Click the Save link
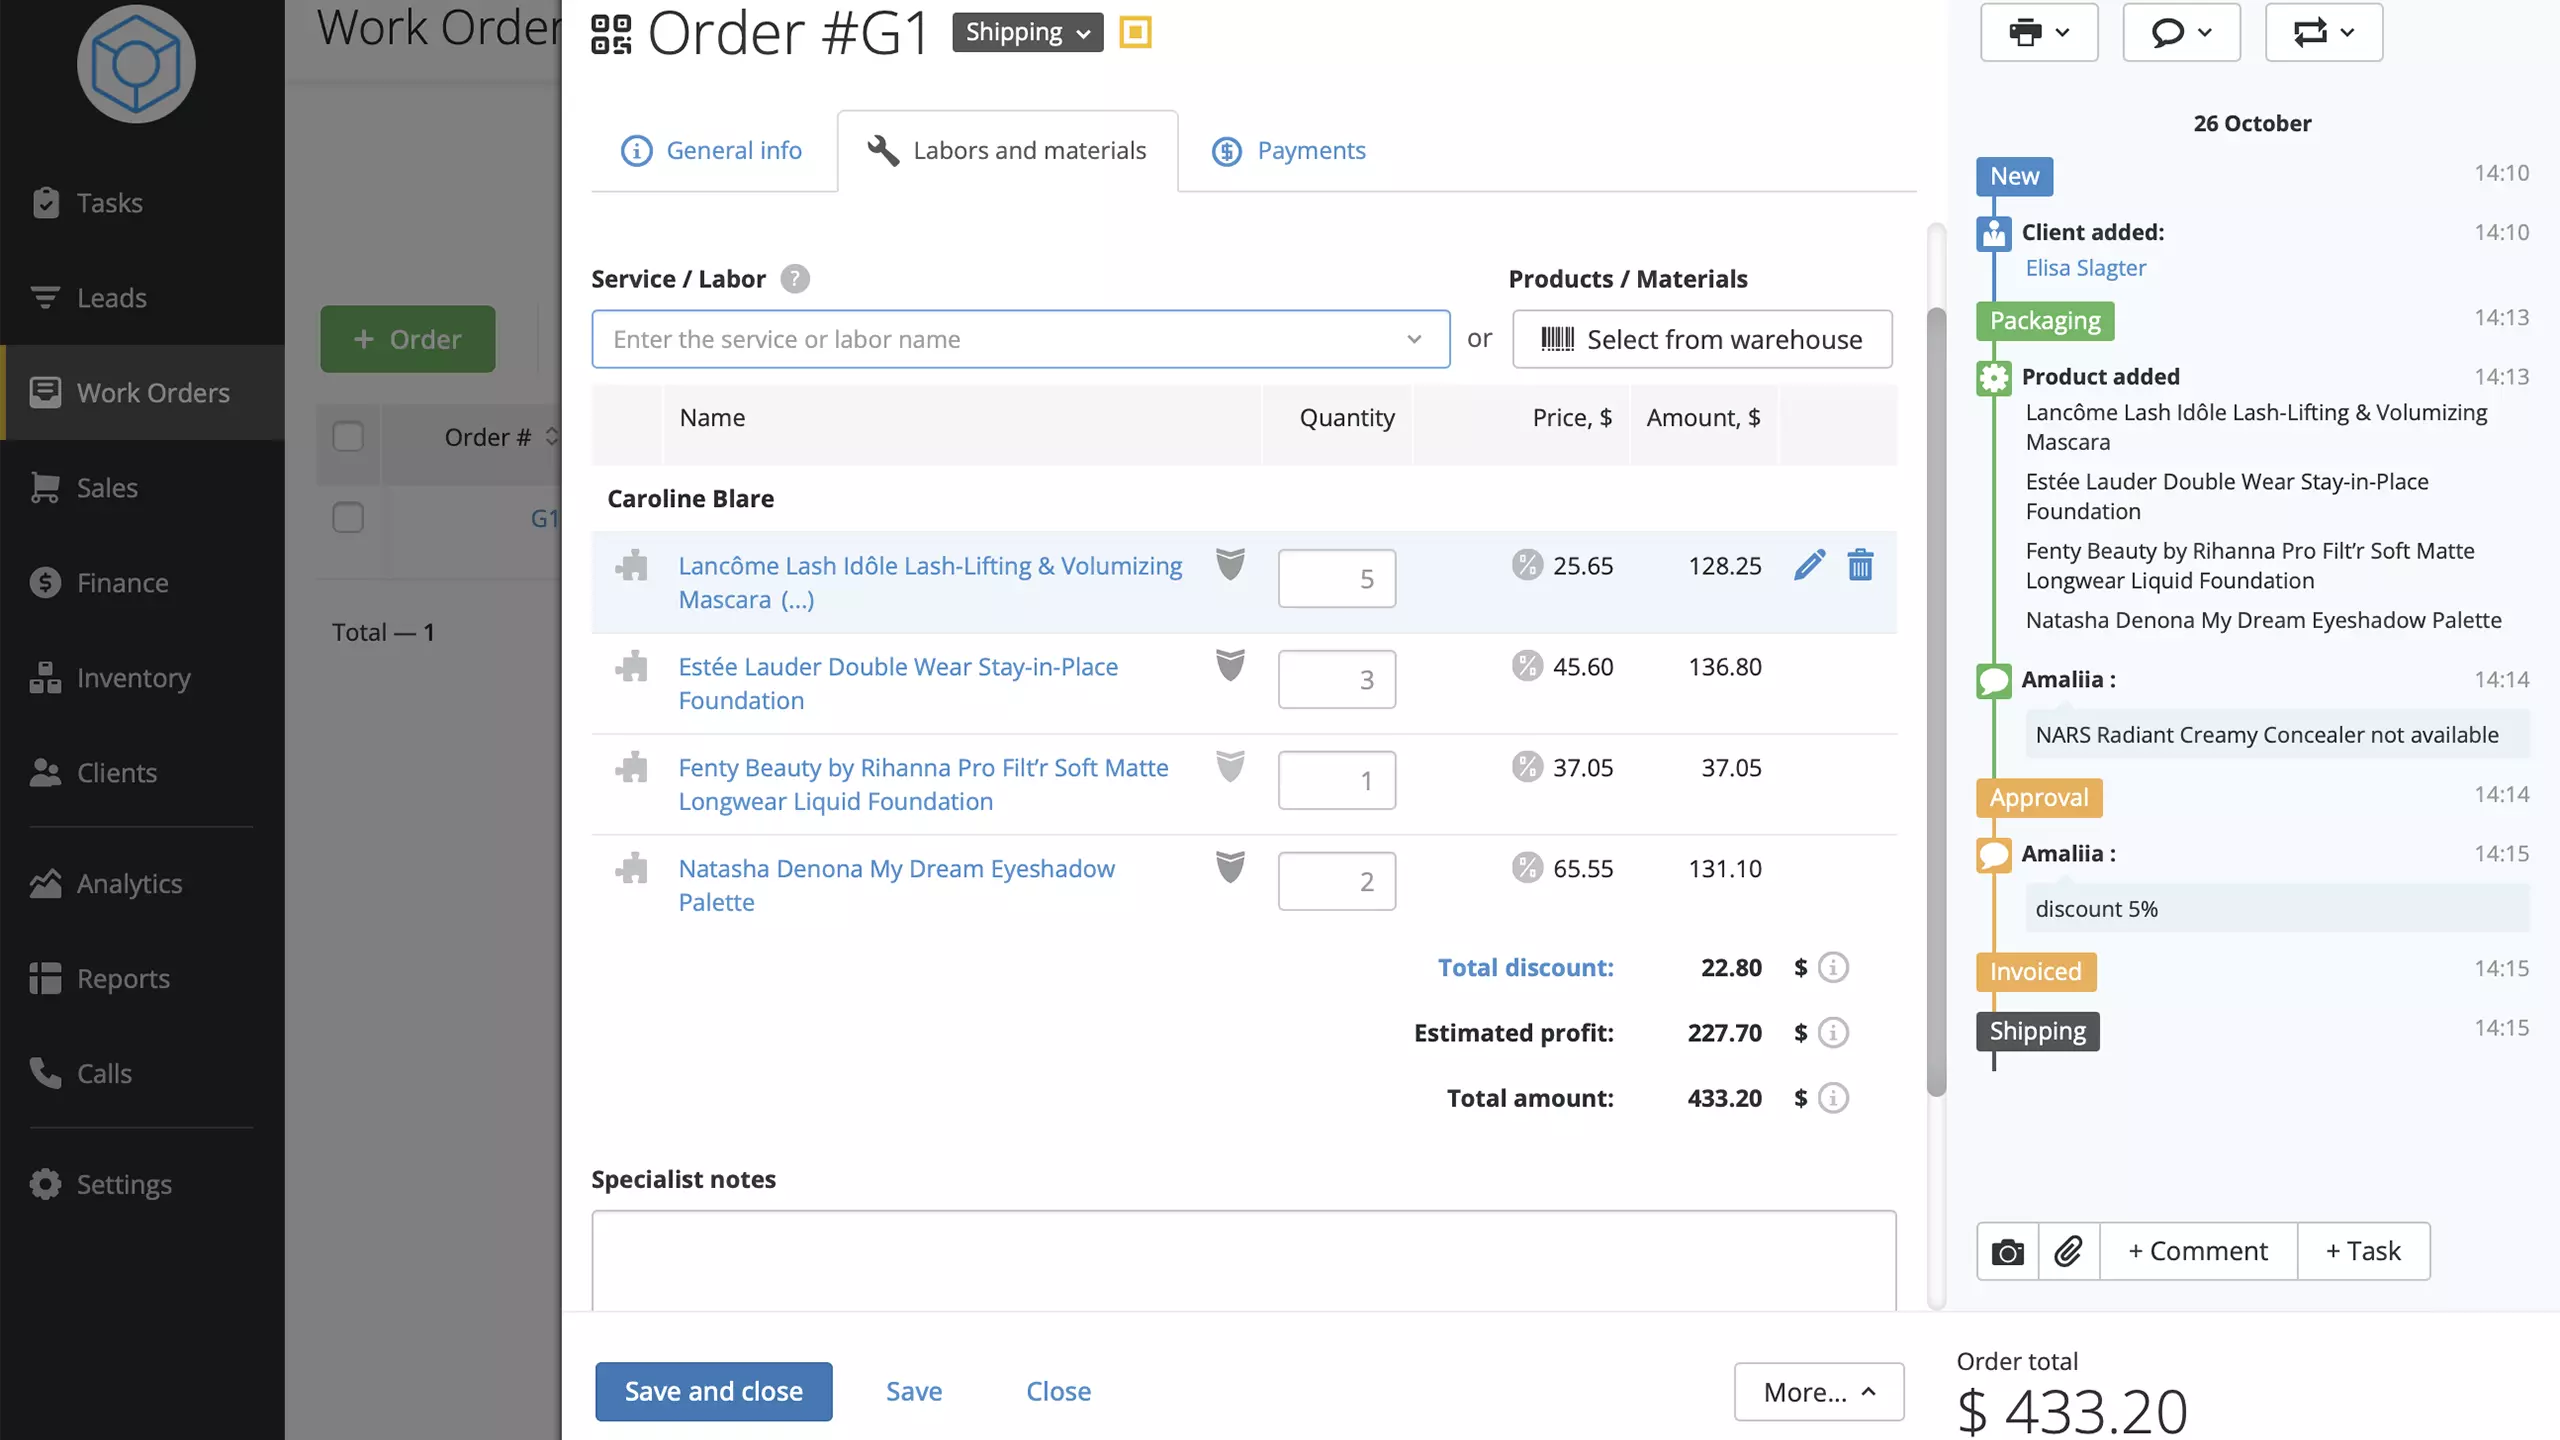Screen dimensions: 2560x1440 [x=914, y=1391]
